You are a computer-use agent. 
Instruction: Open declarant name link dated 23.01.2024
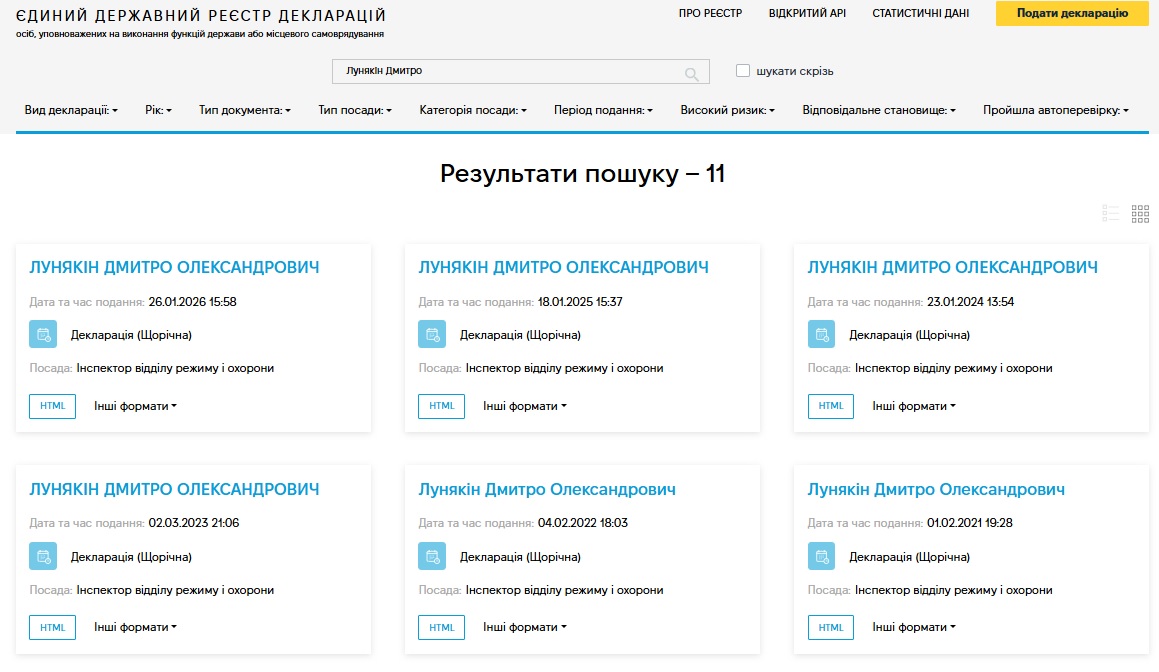[953, 268]
